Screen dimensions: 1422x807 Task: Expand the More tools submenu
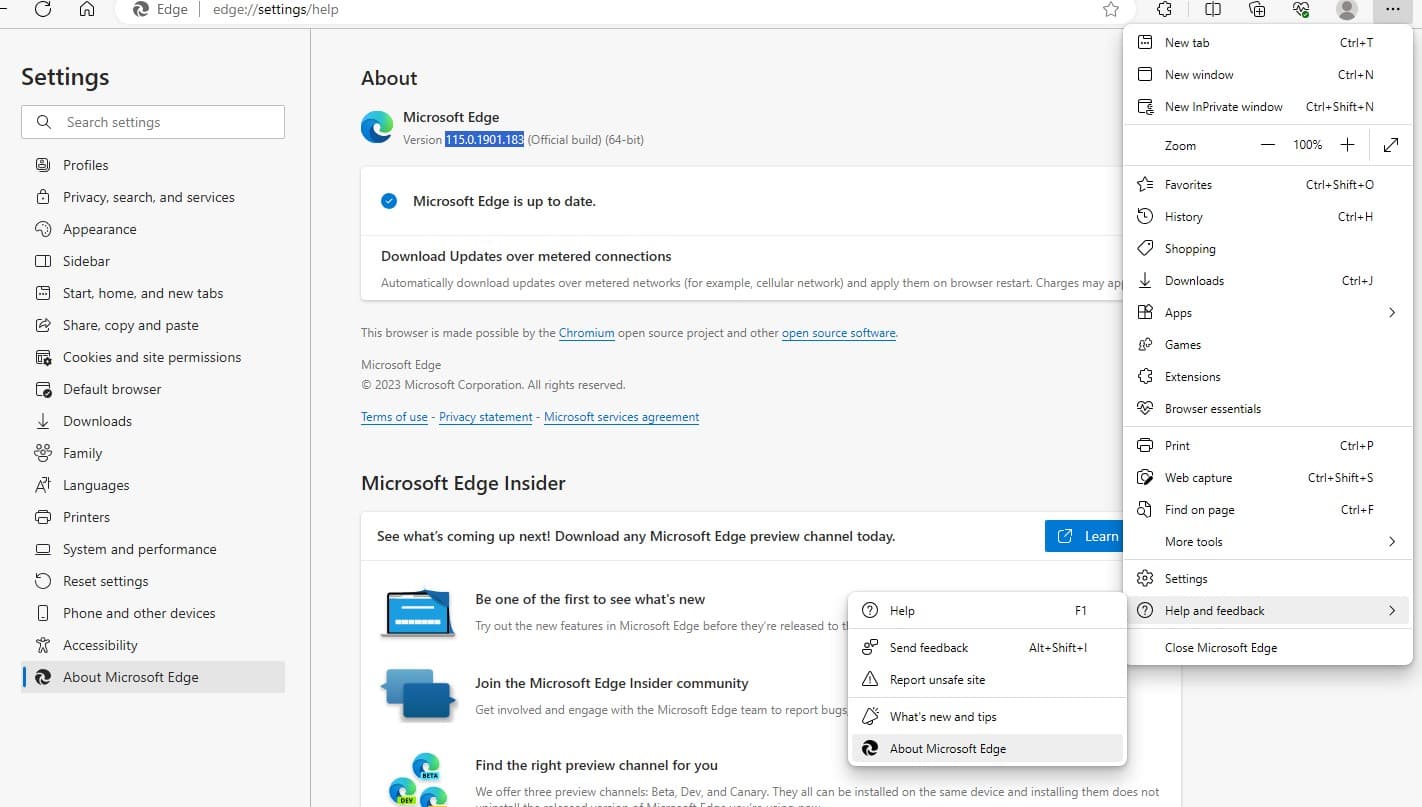[x=1391, y=541]
